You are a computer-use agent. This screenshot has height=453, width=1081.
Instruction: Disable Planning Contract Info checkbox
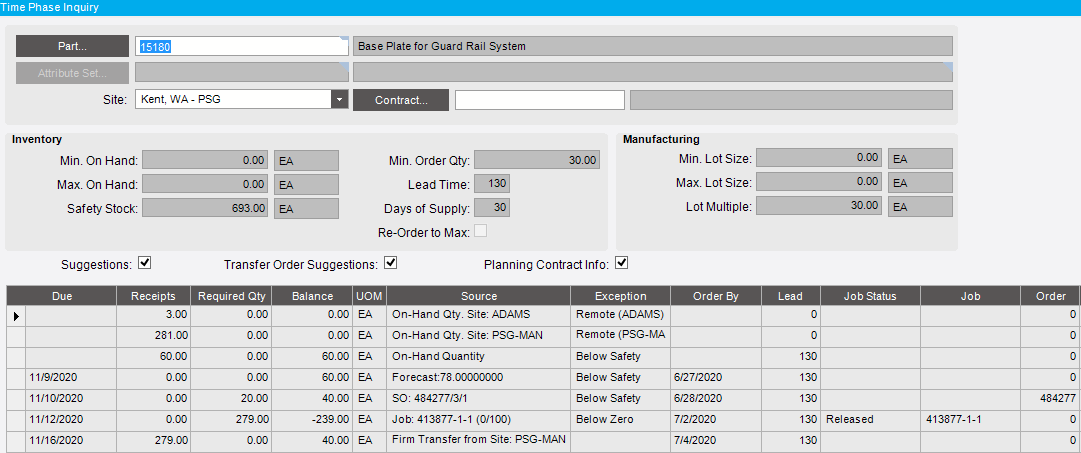coord(621,263)
